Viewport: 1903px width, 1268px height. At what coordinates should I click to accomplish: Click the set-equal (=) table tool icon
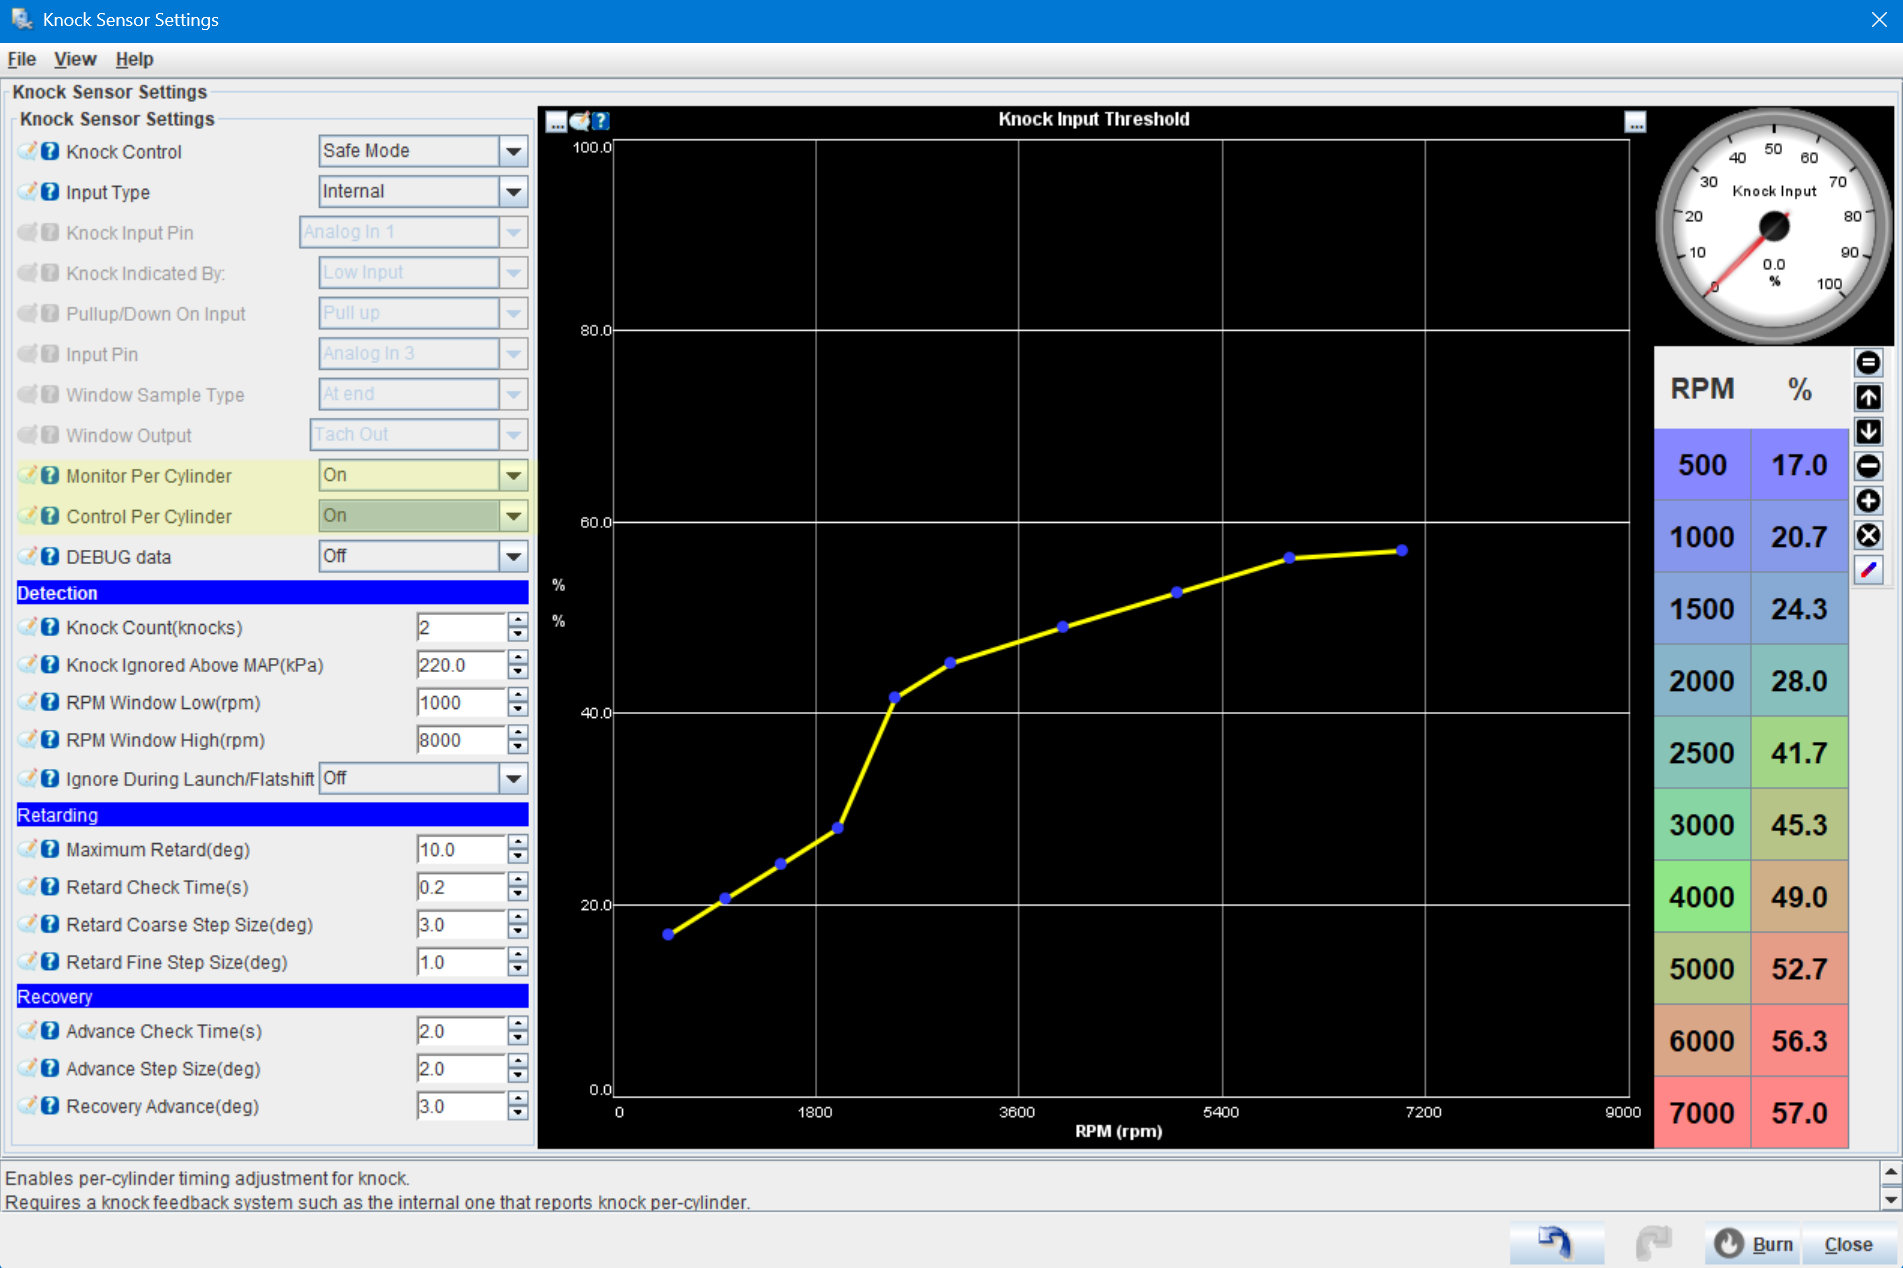click(x=1868, y=363)
